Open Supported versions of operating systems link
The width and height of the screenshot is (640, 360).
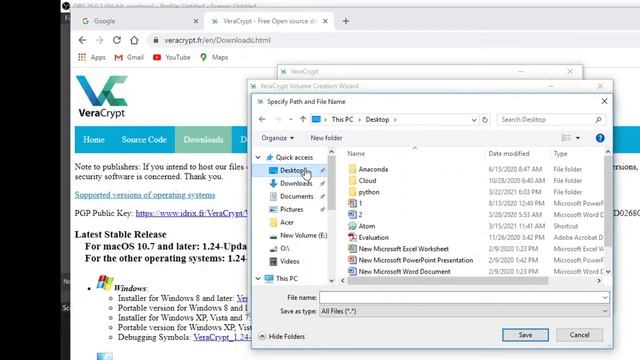(144, 195)
